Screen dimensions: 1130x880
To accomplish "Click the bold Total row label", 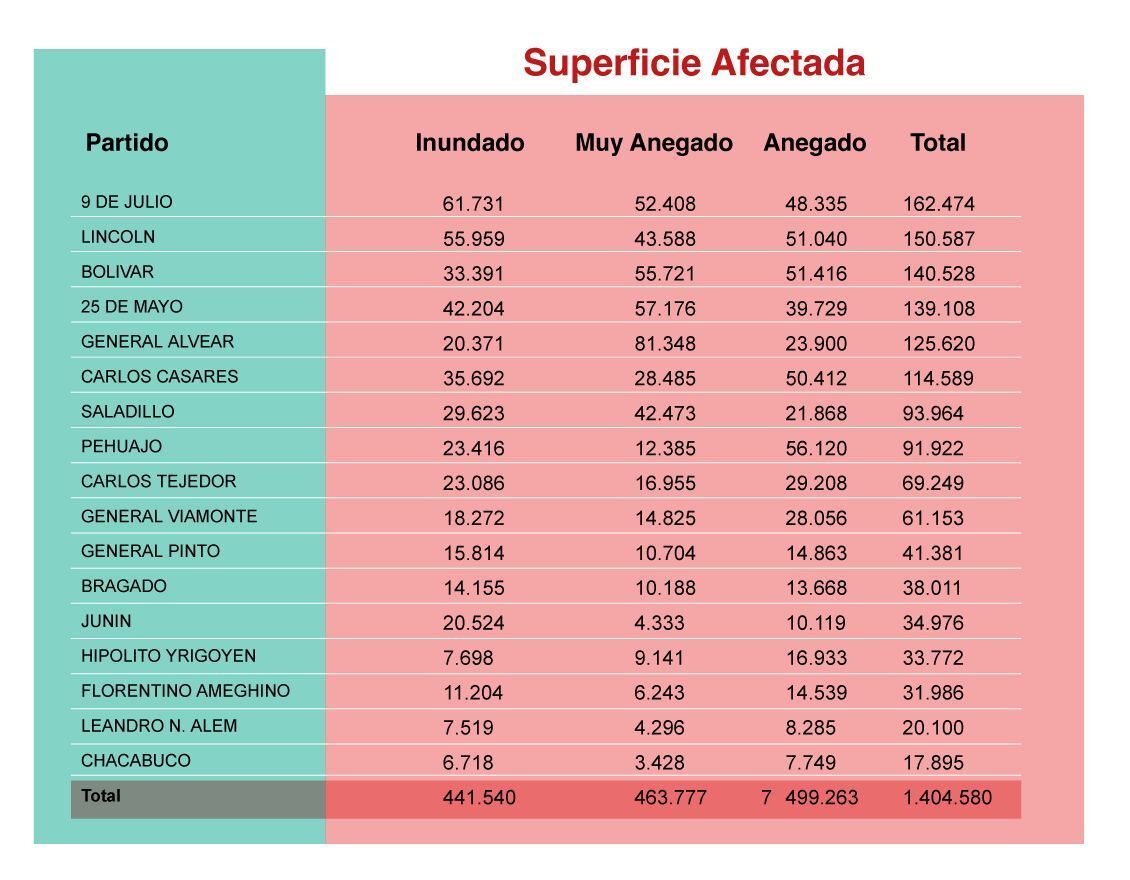I will 101,796.
